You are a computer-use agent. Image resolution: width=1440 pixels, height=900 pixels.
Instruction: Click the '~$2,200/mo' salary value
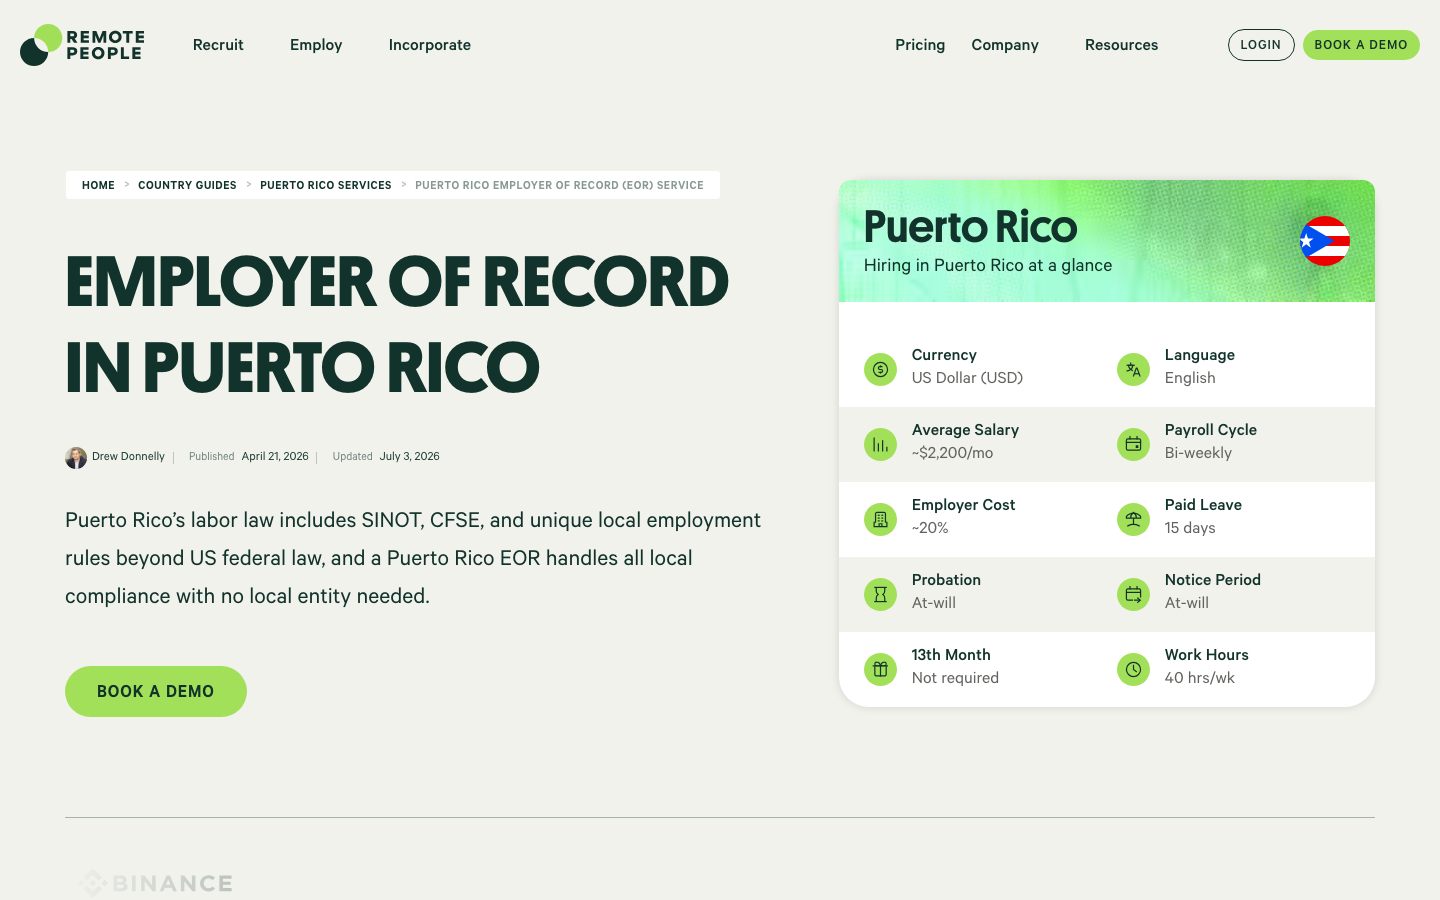(952, 453)
